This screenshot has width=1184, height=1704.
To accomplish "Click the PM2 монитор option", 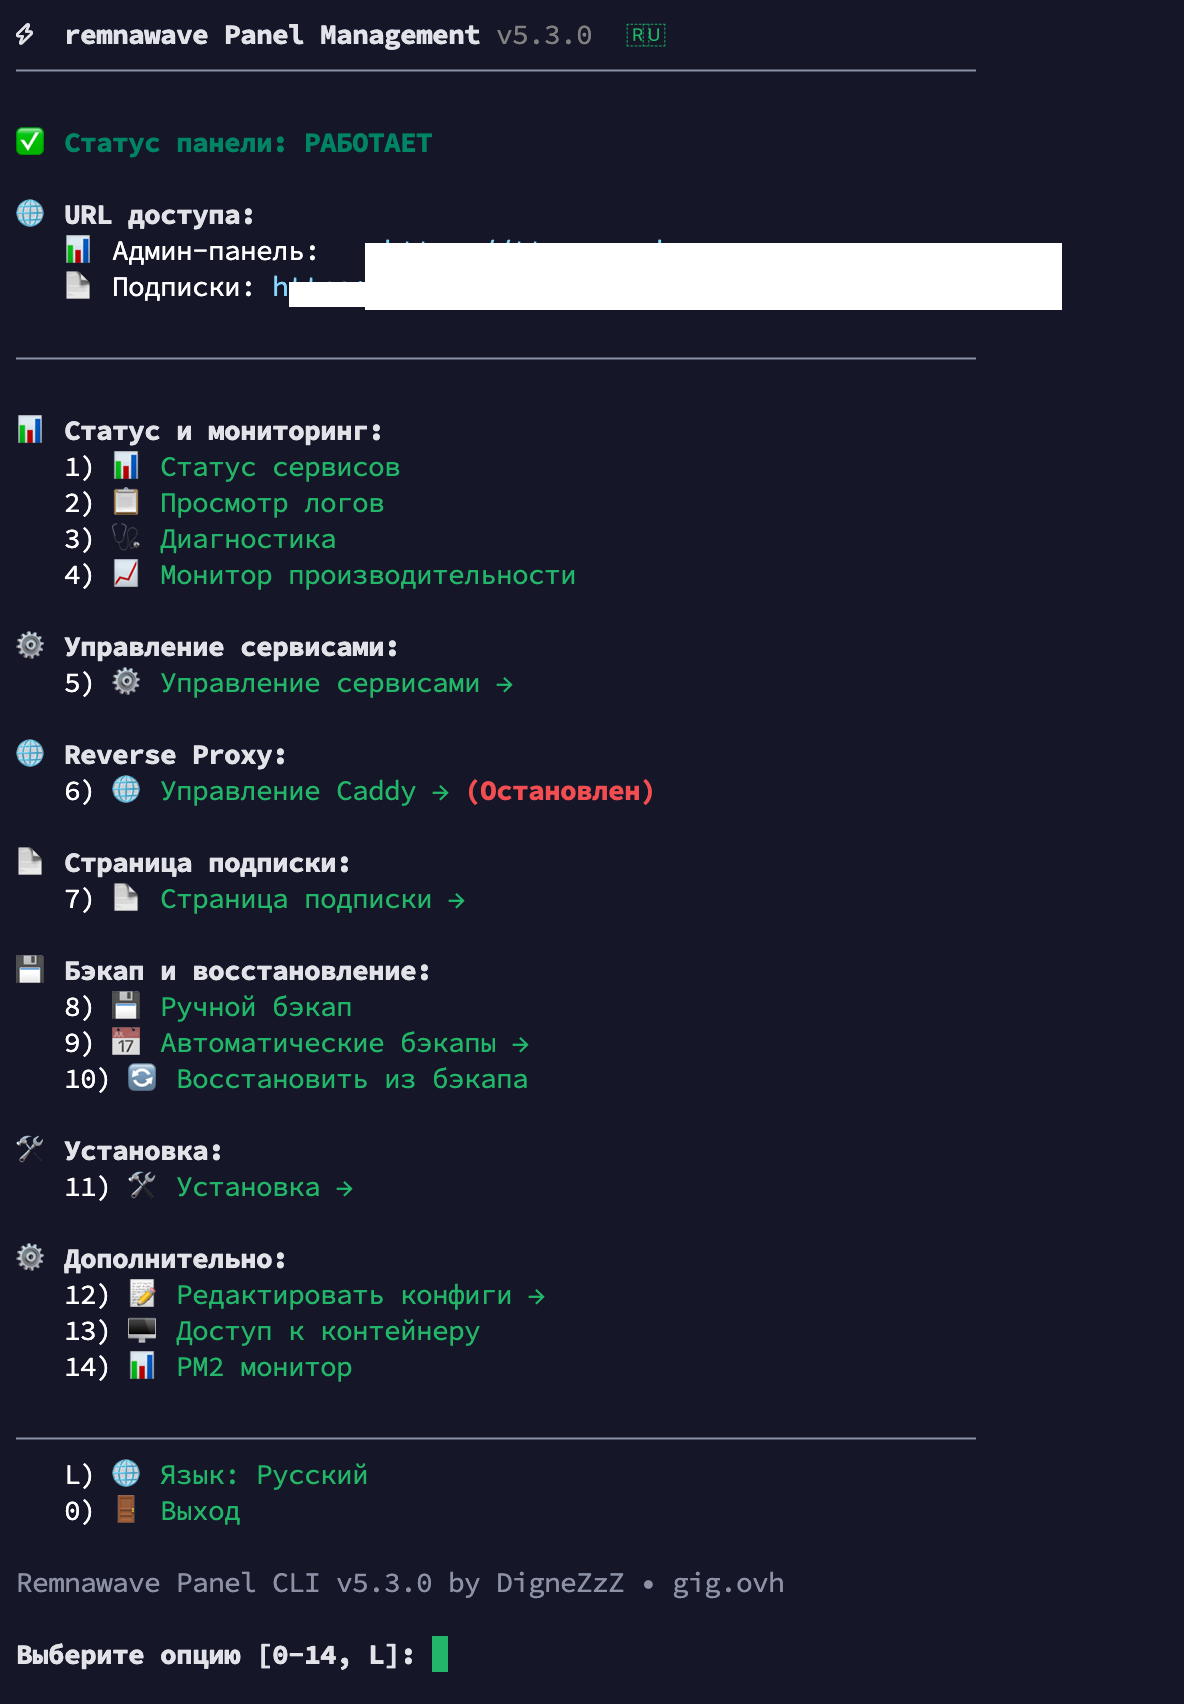I will click(264, 1367).
